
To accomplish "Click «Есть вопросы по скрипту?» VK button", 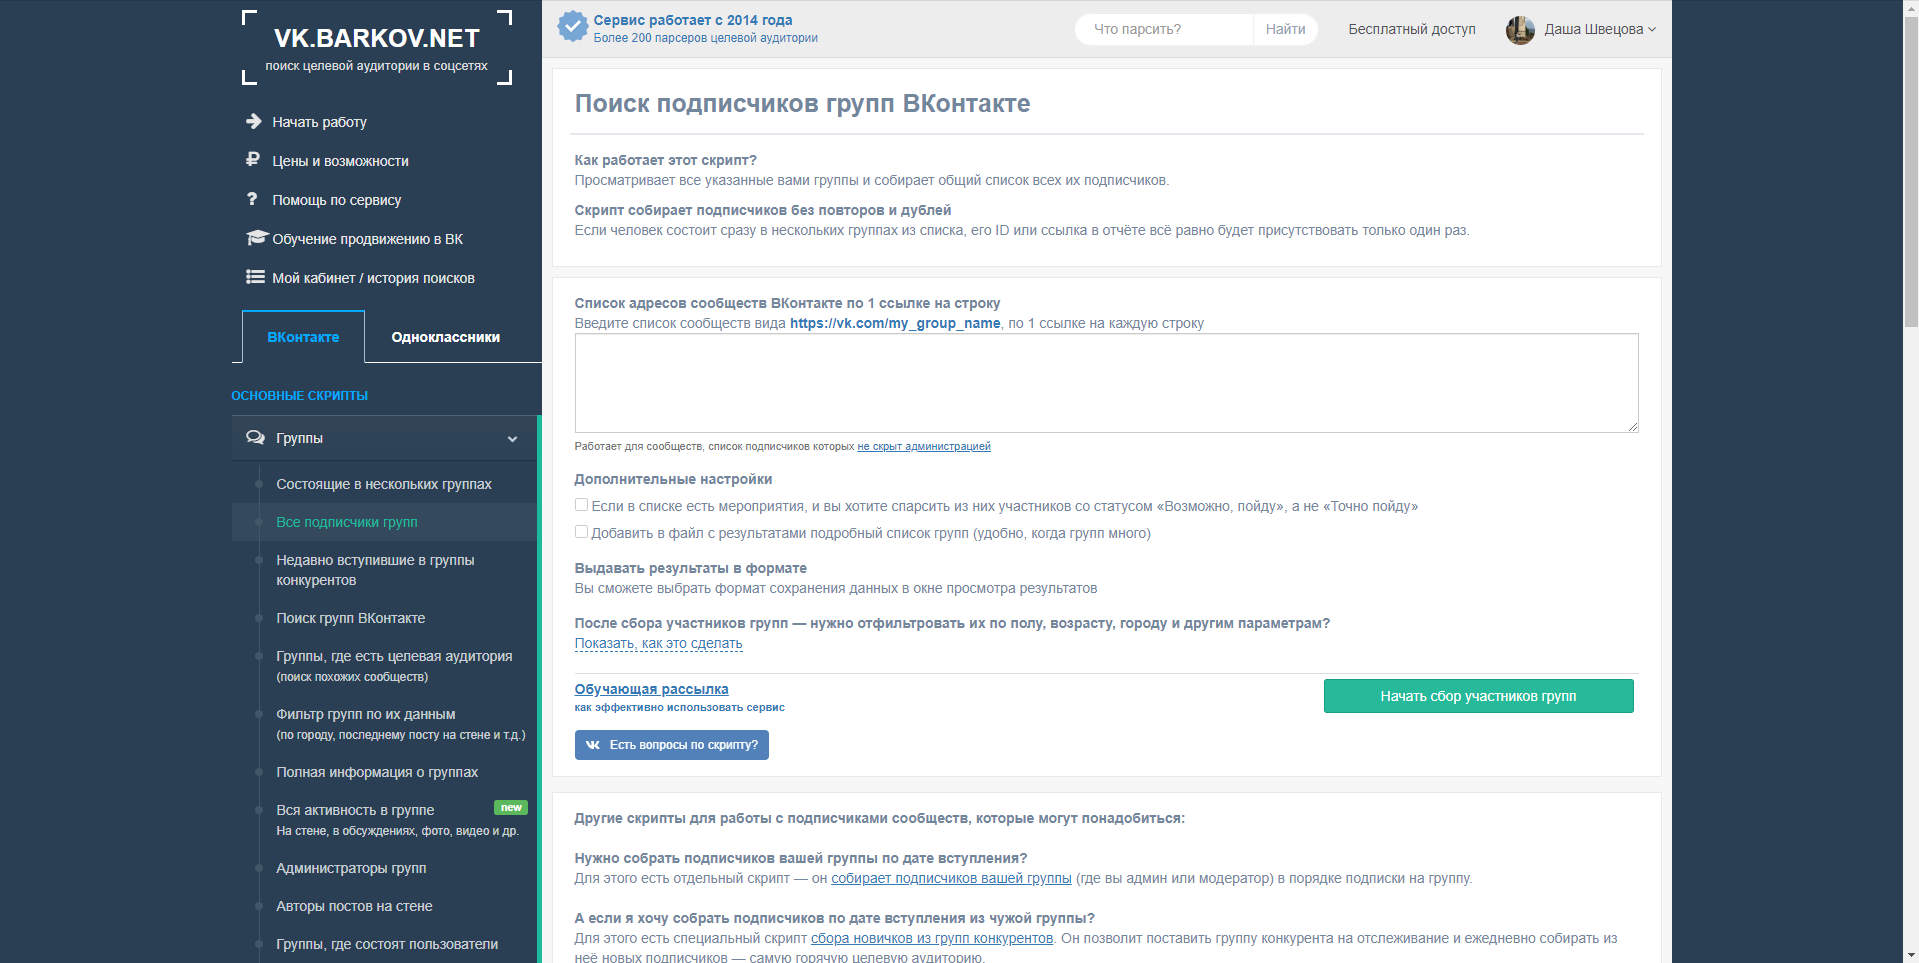I will tap(671, 745).
